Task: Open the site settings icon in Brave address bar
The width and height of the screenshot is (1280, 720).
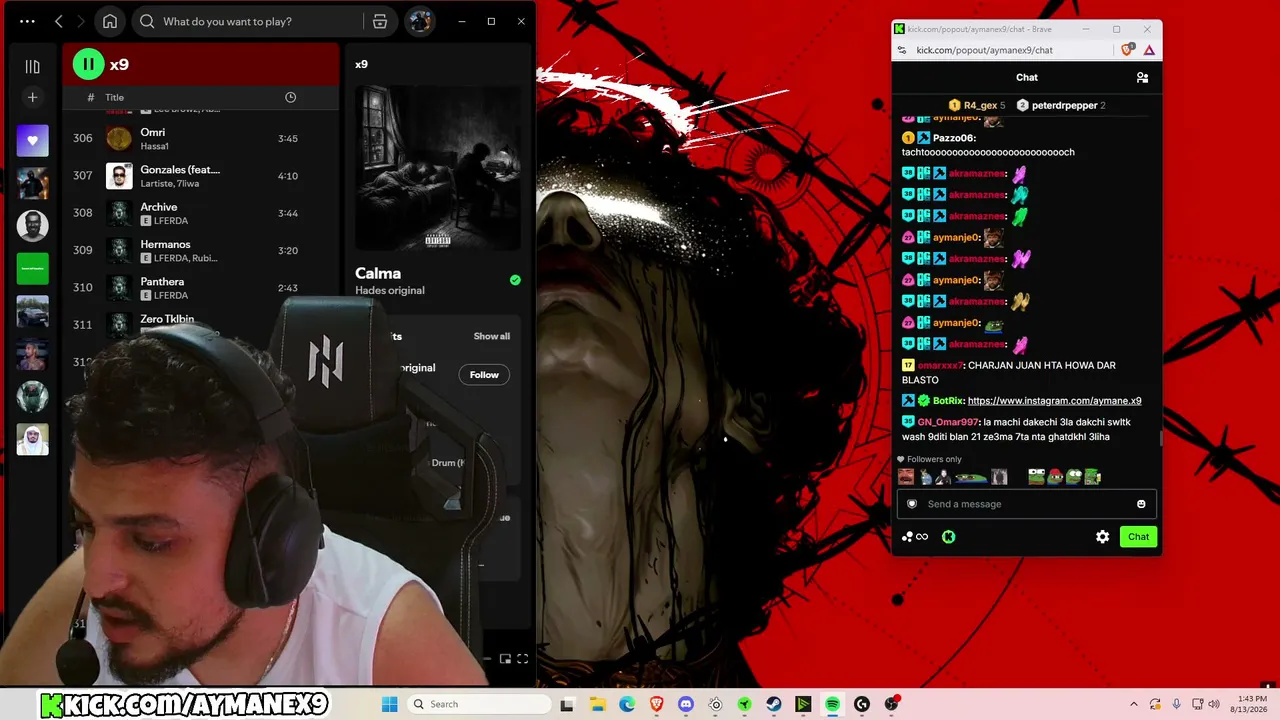Action: [903, 50]
